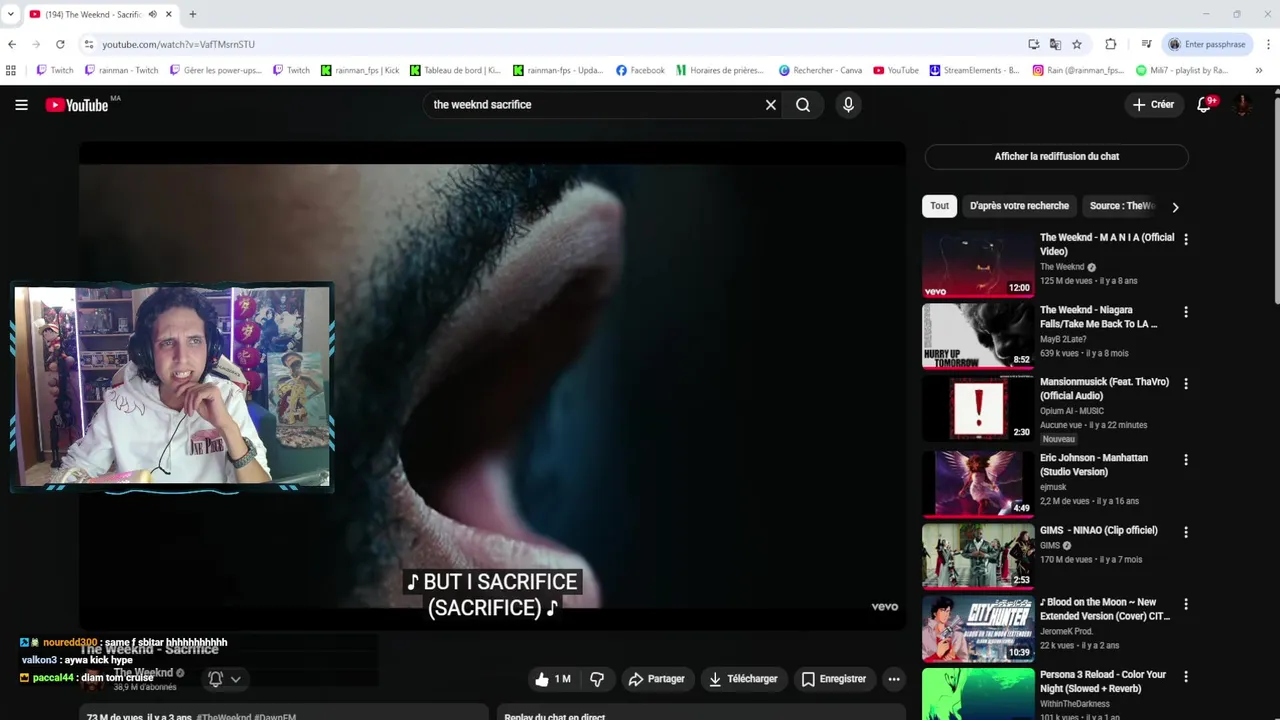
Task: Open a new browser tab
Action: (x=193, y=14)
